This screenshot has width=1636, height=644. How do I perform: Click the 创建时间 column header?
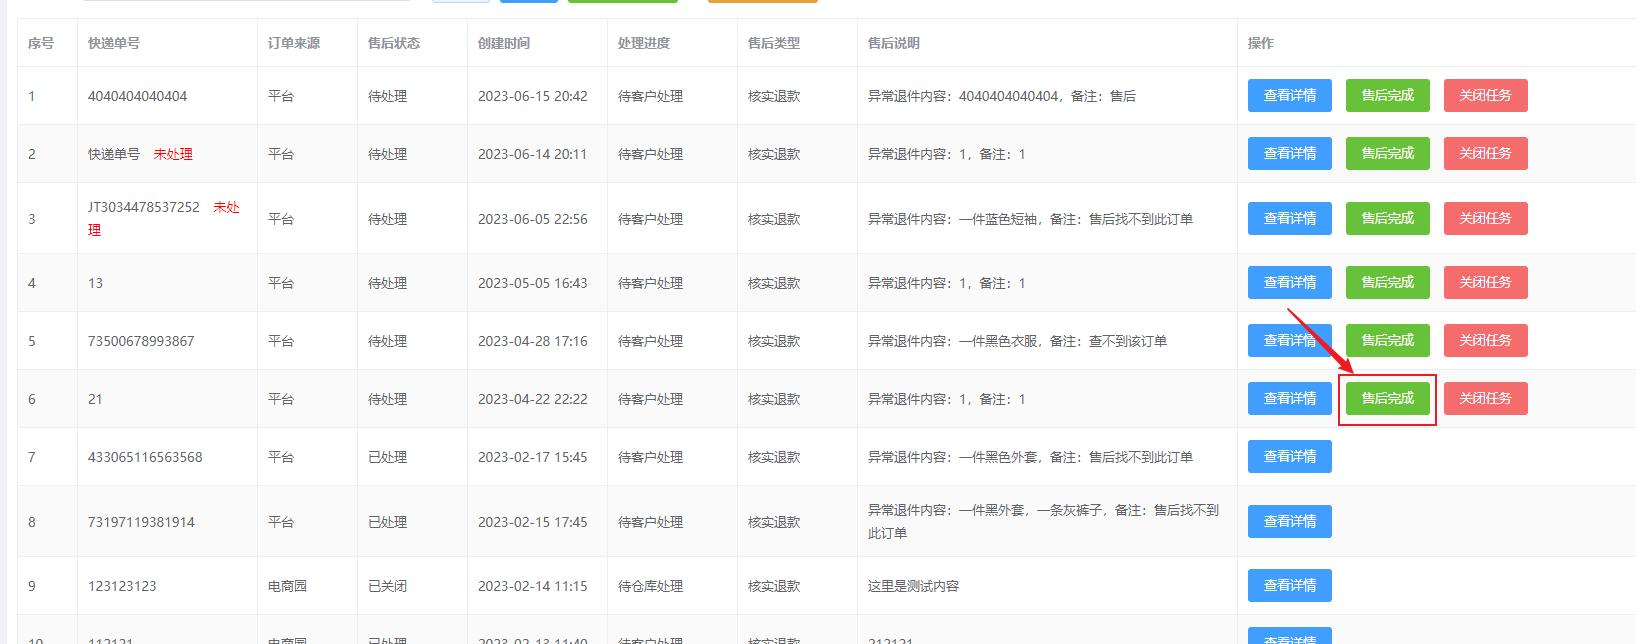pyautogui.click(x=504, y=43)
